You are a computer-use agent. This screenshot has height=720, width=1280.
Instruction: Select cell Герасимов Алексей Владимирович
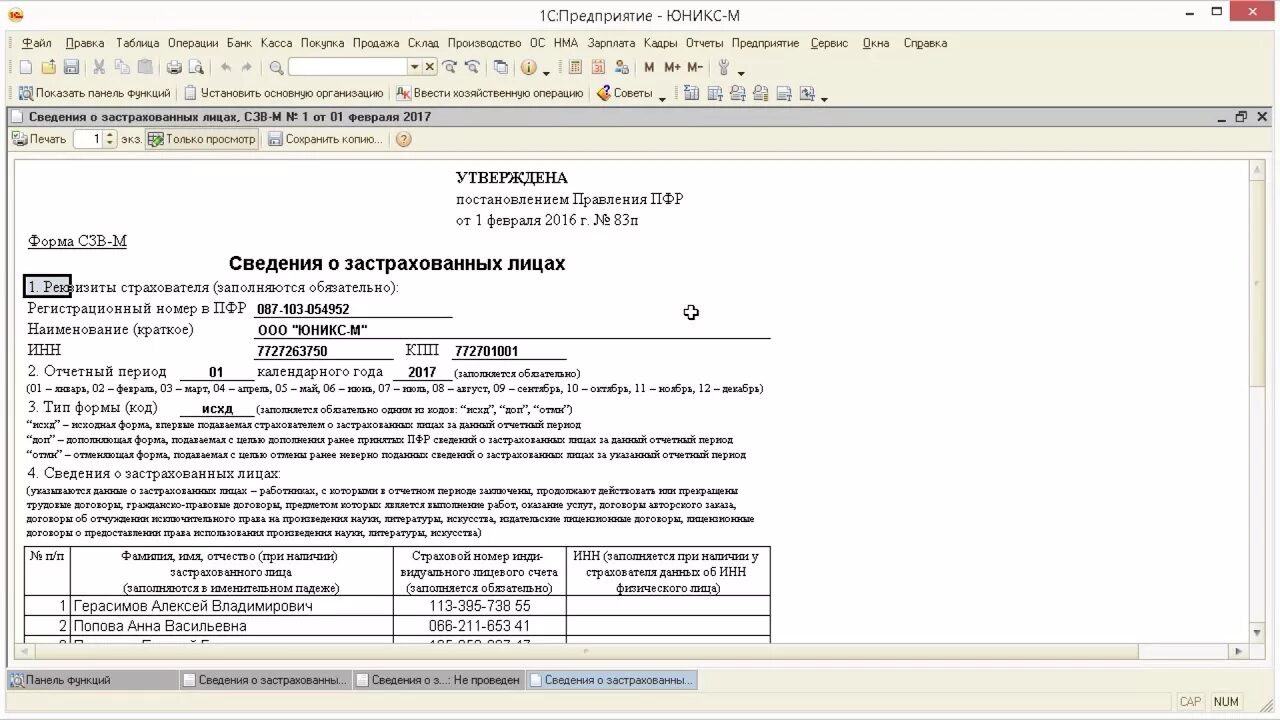click(232, 606)
